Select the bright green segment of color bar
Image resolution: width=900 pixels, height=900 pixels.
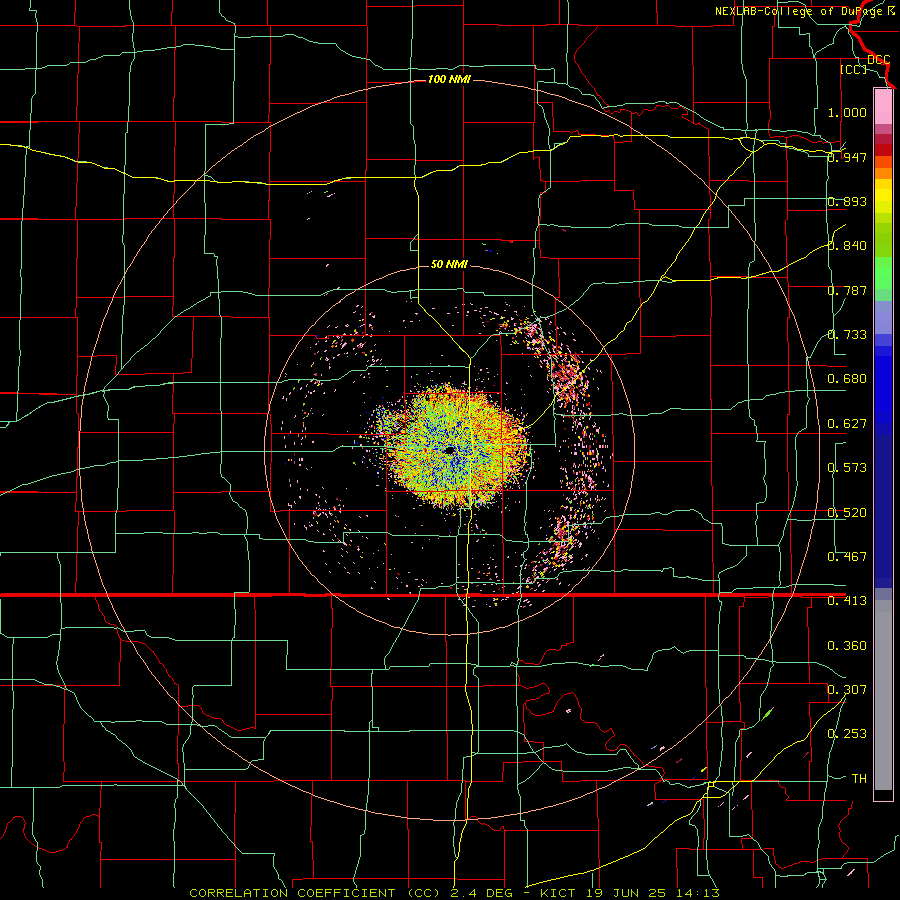click(x=883, y=273)
